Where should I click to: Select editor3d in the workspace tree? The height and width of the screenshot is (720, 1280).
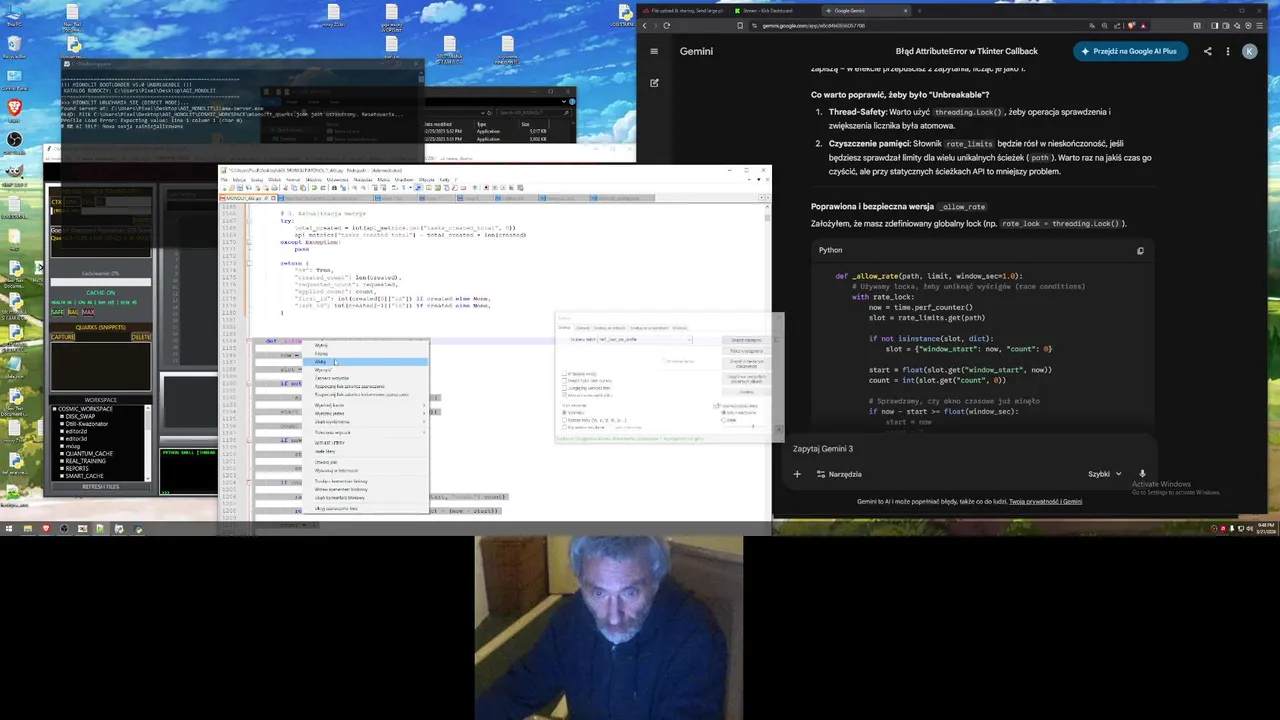[x=76, y=439]
